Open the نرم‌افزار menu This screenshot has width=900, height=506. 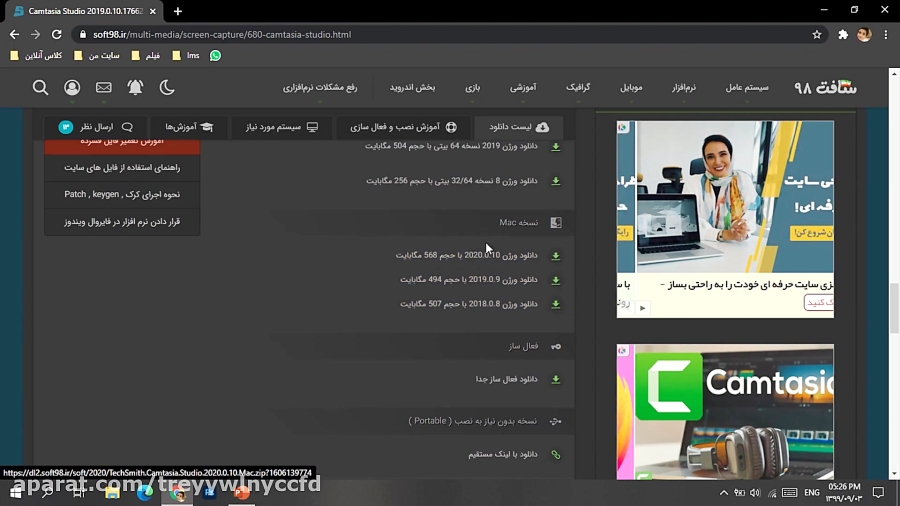coord(684,87)
